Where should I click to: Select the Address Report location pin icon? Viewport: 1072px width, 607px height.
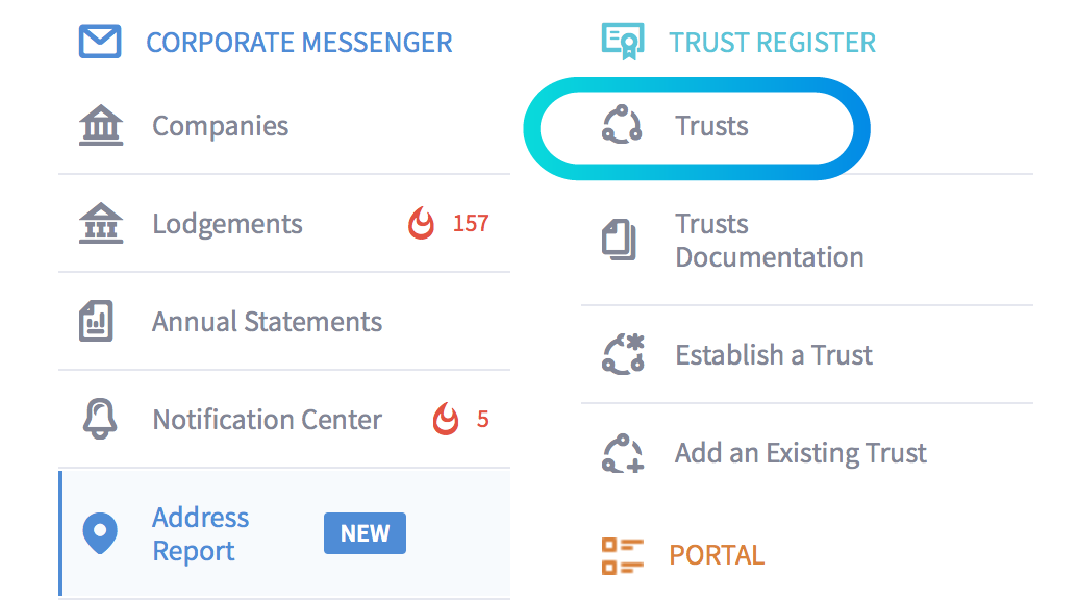[x=100, y=533]
